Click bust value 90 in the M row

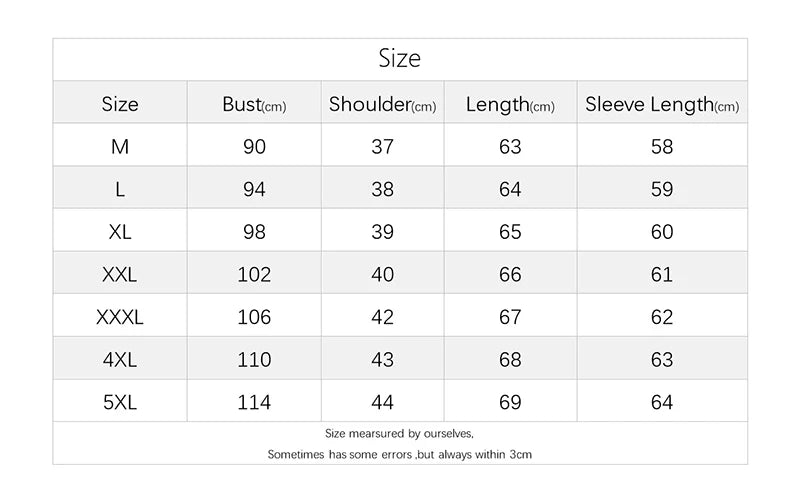[x=254, y=146]
